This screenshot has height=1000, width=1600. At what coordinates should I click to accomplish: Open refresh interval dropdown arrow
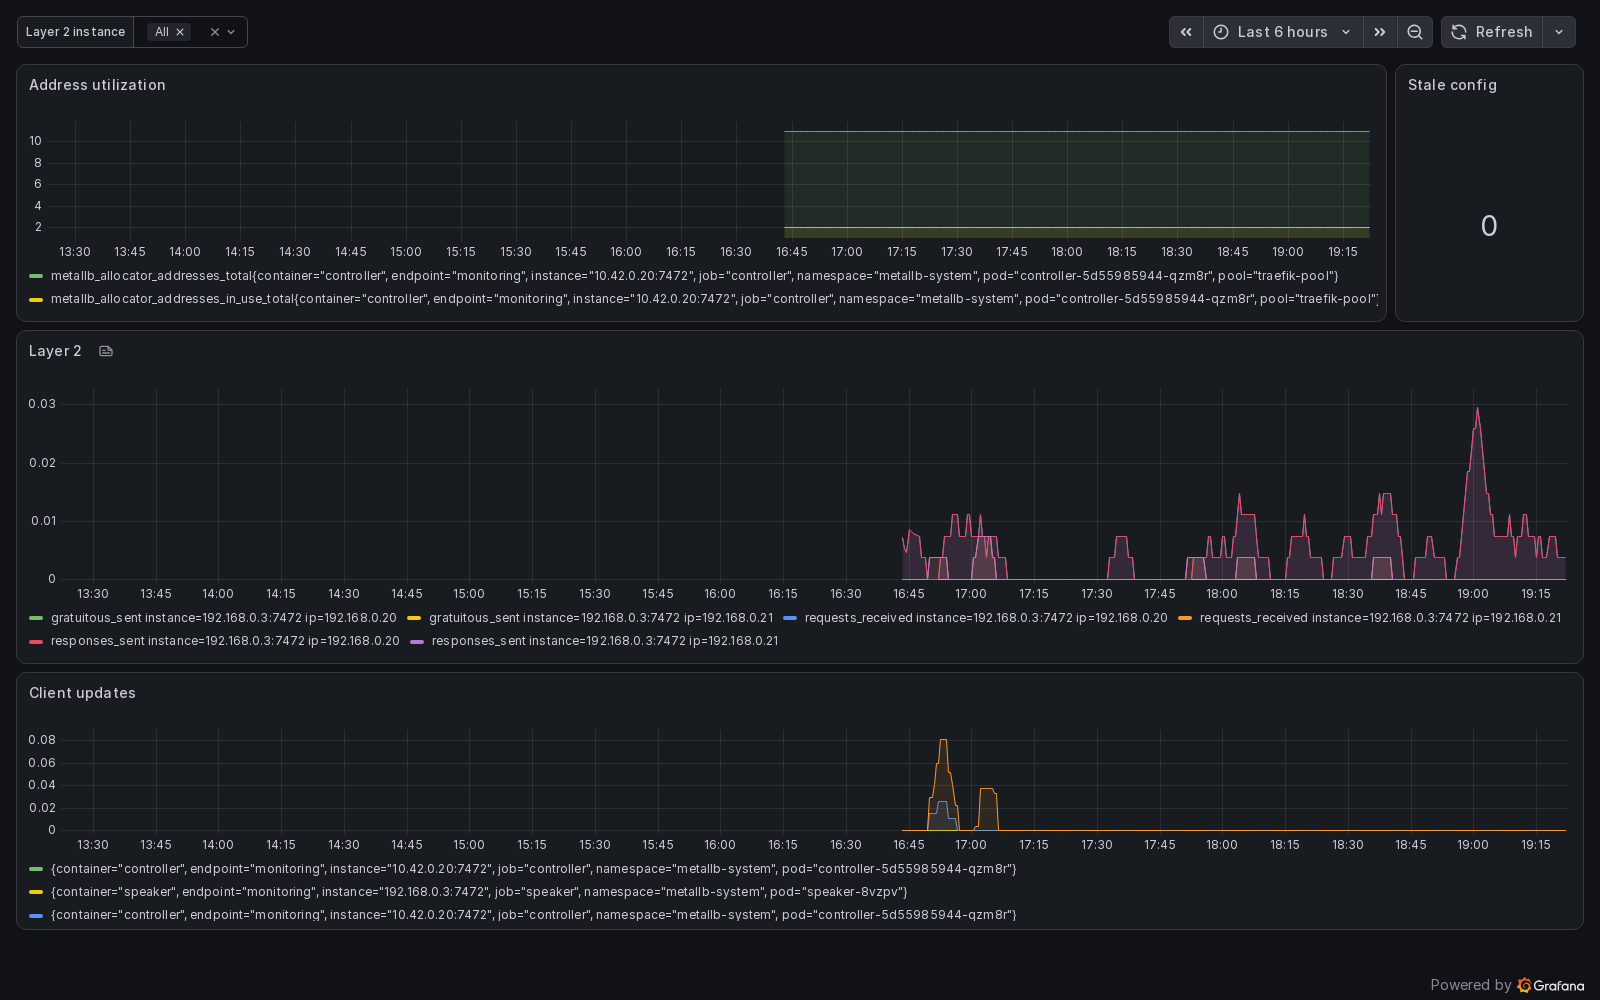[x=1559, y=32]
